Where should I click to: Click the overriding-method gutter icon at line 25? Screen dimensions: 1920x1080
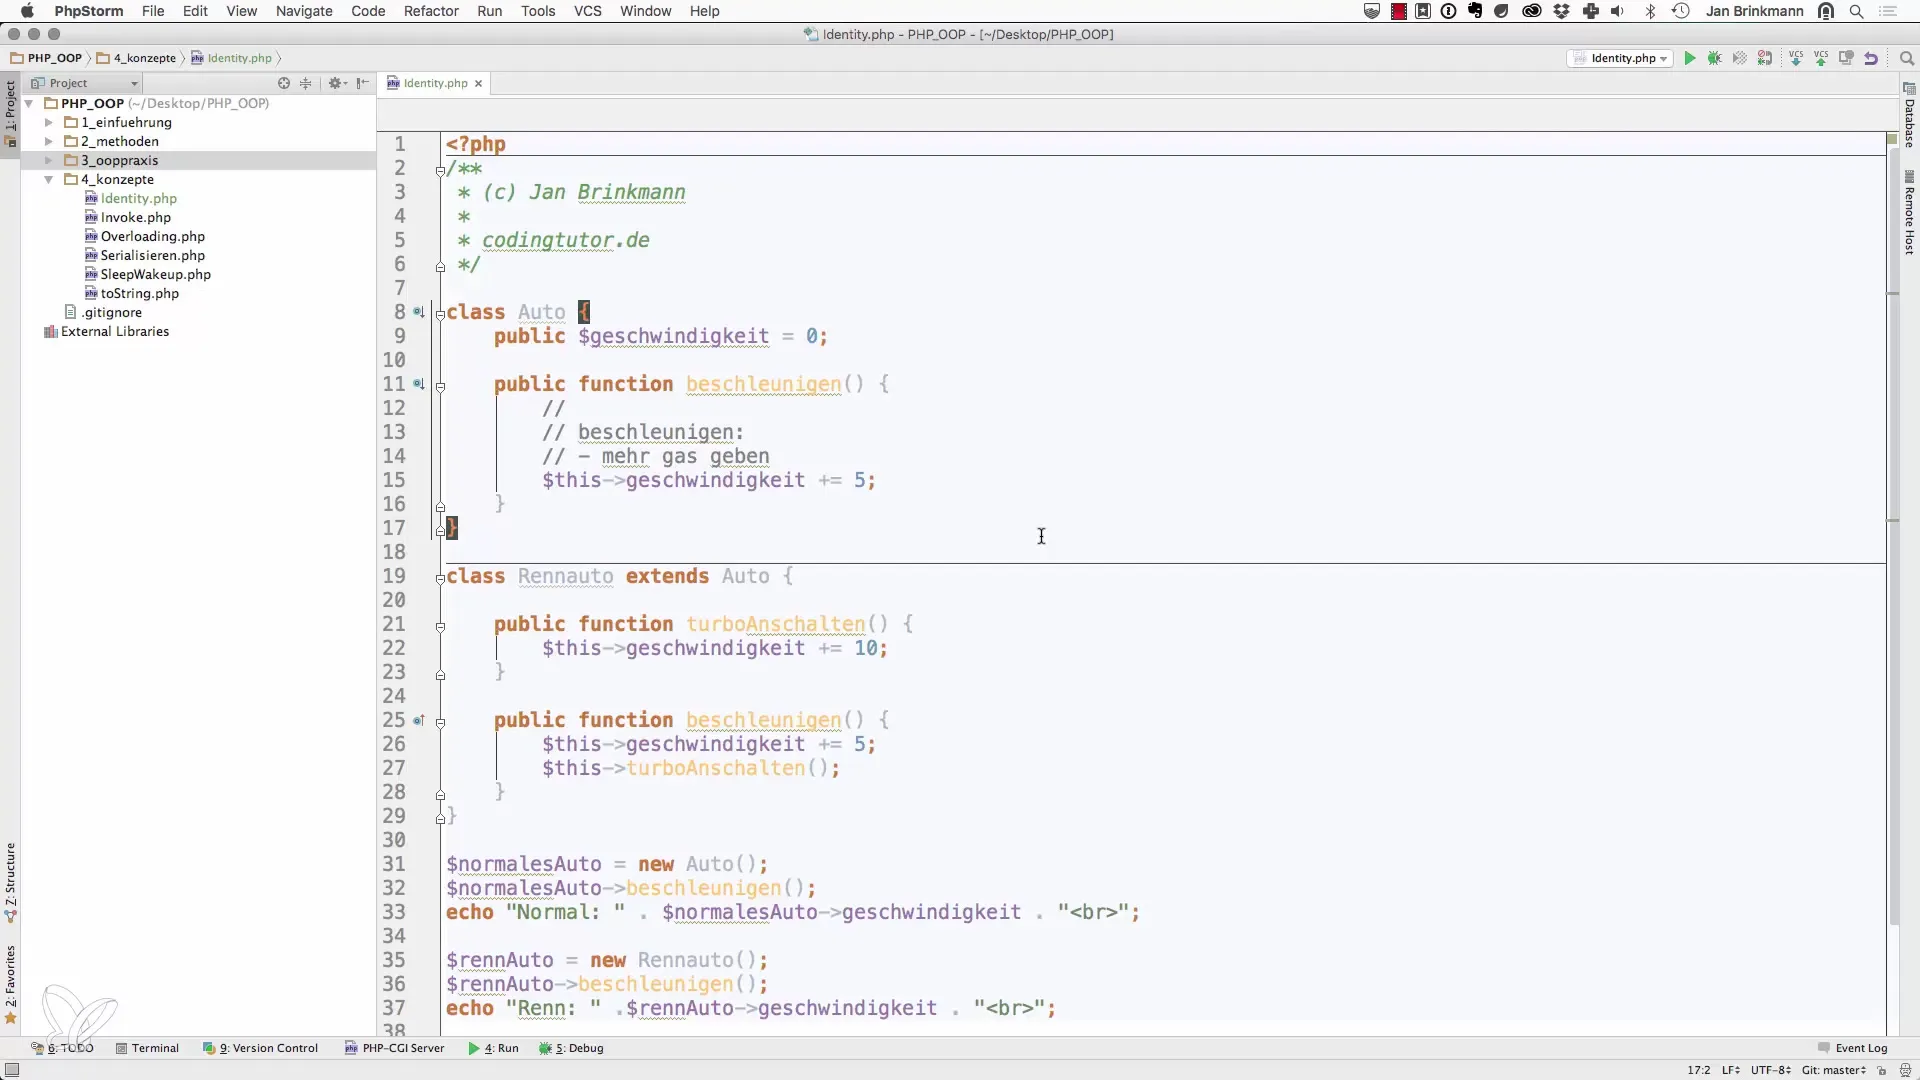[419, 720]
